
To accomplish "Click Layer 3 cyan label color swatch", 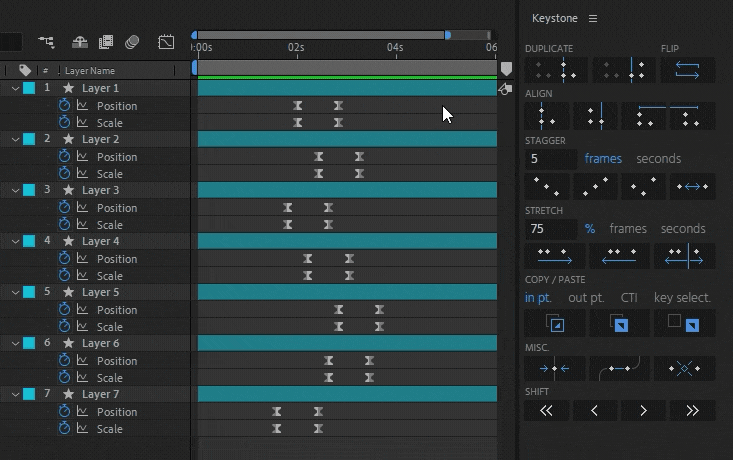I will pos(29,191).
